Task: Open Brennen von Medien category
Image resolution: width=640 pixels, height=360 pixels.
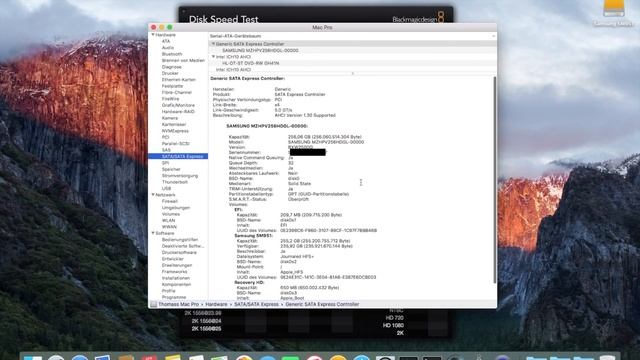Action: (x=183, y=60)
